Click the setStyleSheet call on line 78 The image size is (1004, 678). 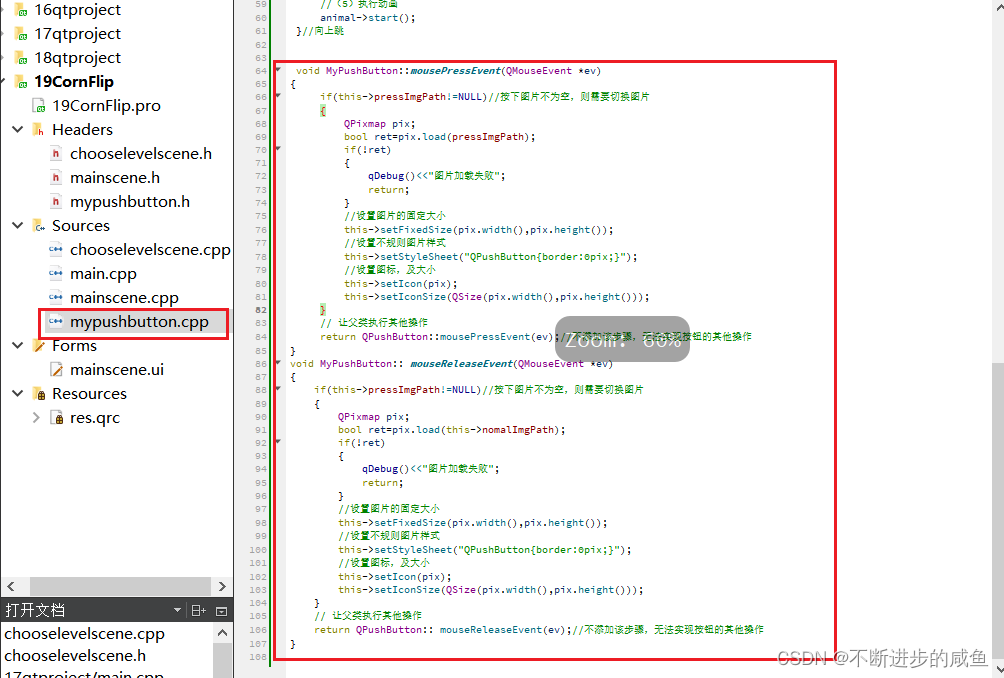point(490,257)
